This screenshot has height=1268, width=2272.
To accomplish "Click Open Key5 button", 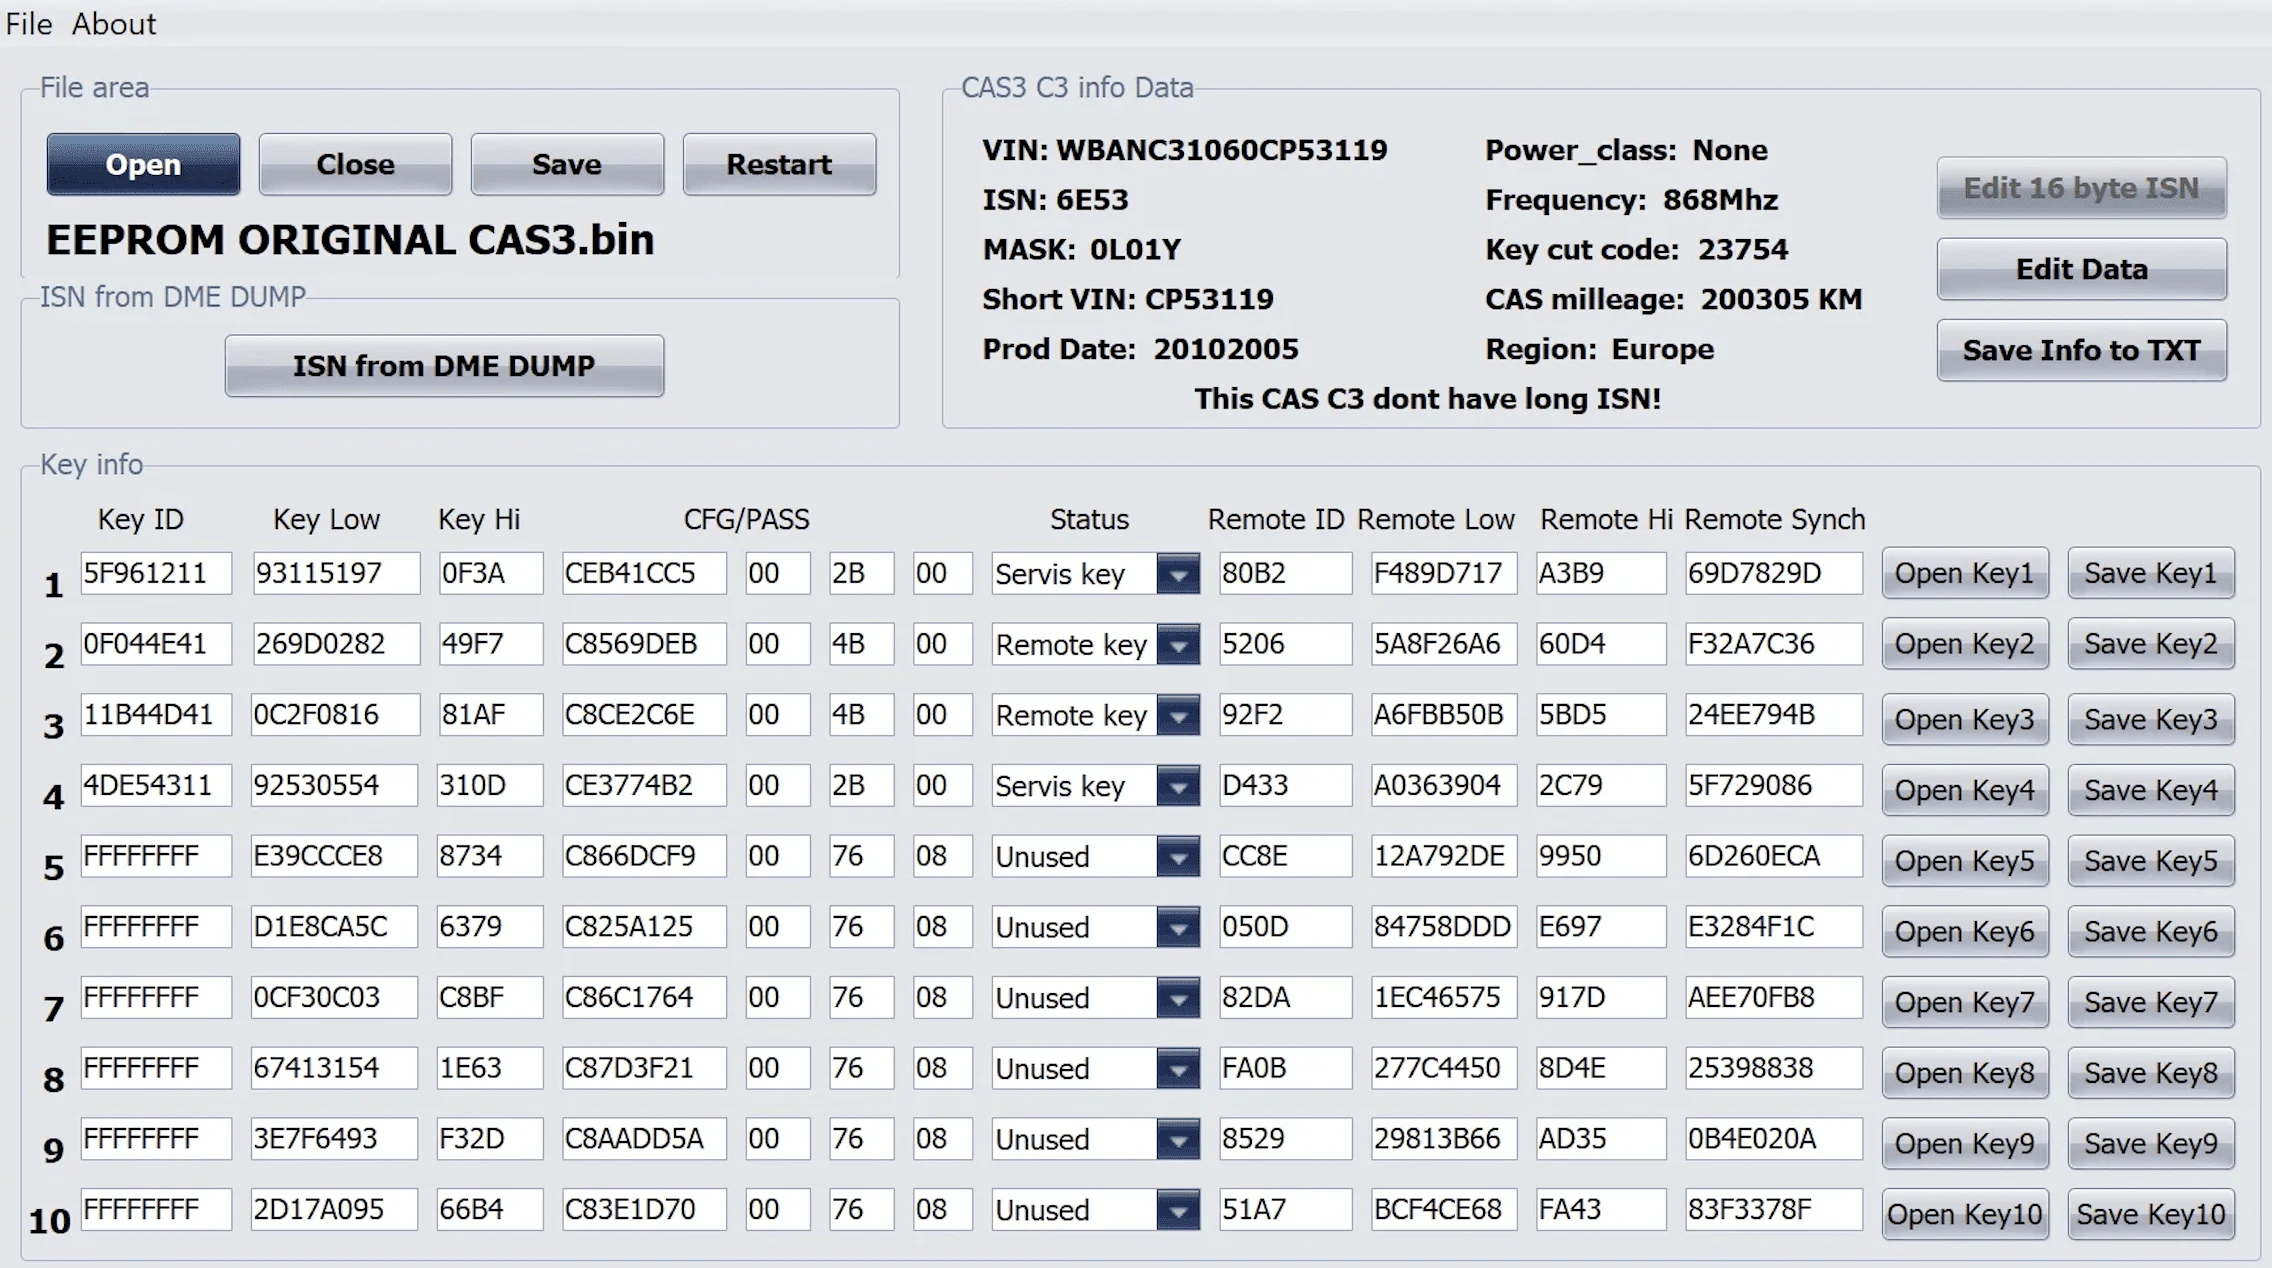I will point(1965,861).
